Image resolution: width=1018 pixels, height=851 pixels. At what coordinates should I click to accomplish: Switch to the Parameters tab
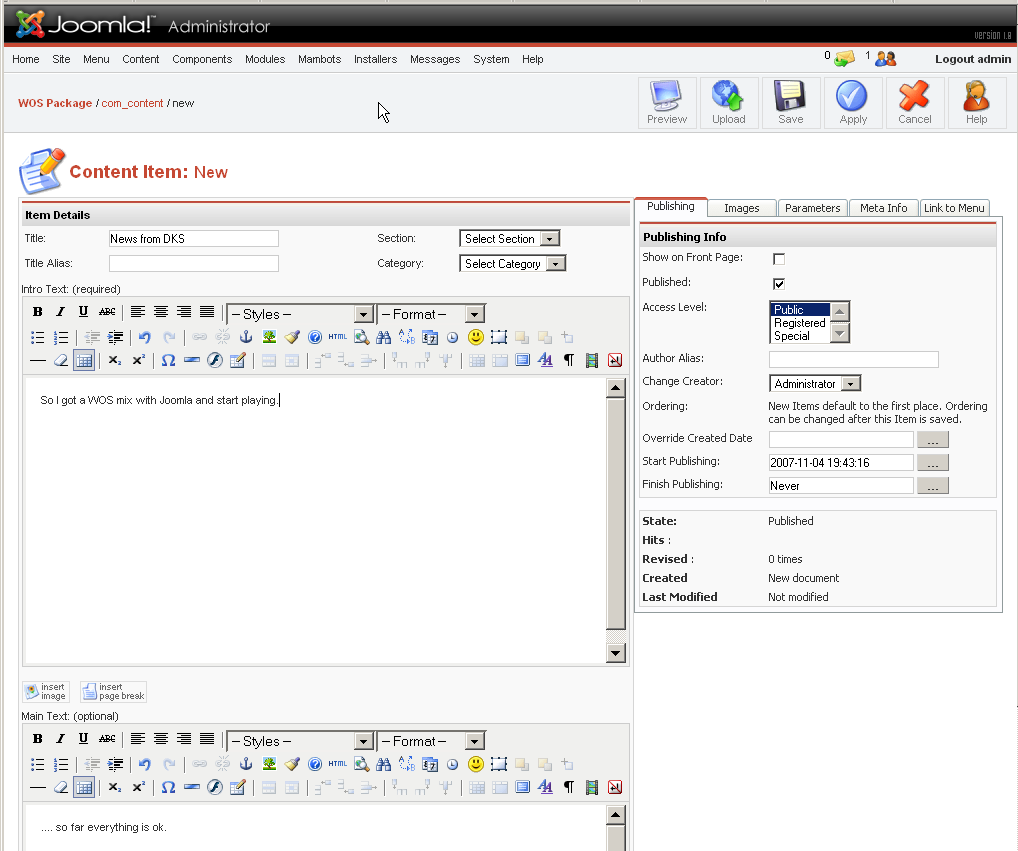click(812, 208)
